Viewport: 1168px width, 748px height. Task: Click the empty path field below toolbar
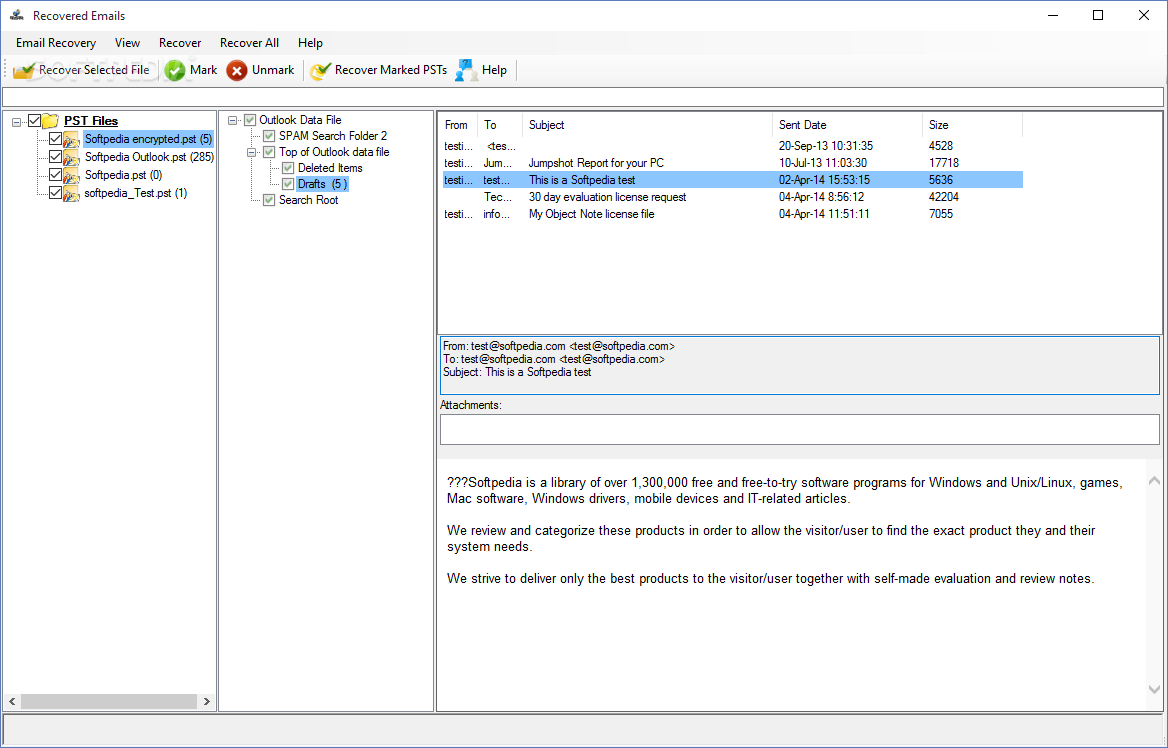click(583, 97)
